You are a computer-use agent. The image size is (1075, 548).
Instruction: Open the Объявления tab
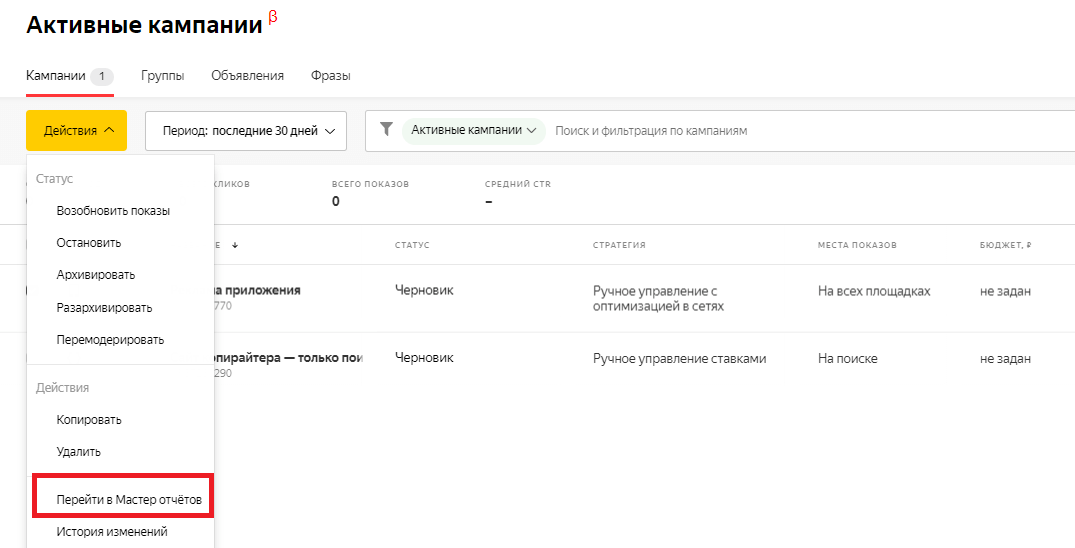pos(247,76)
